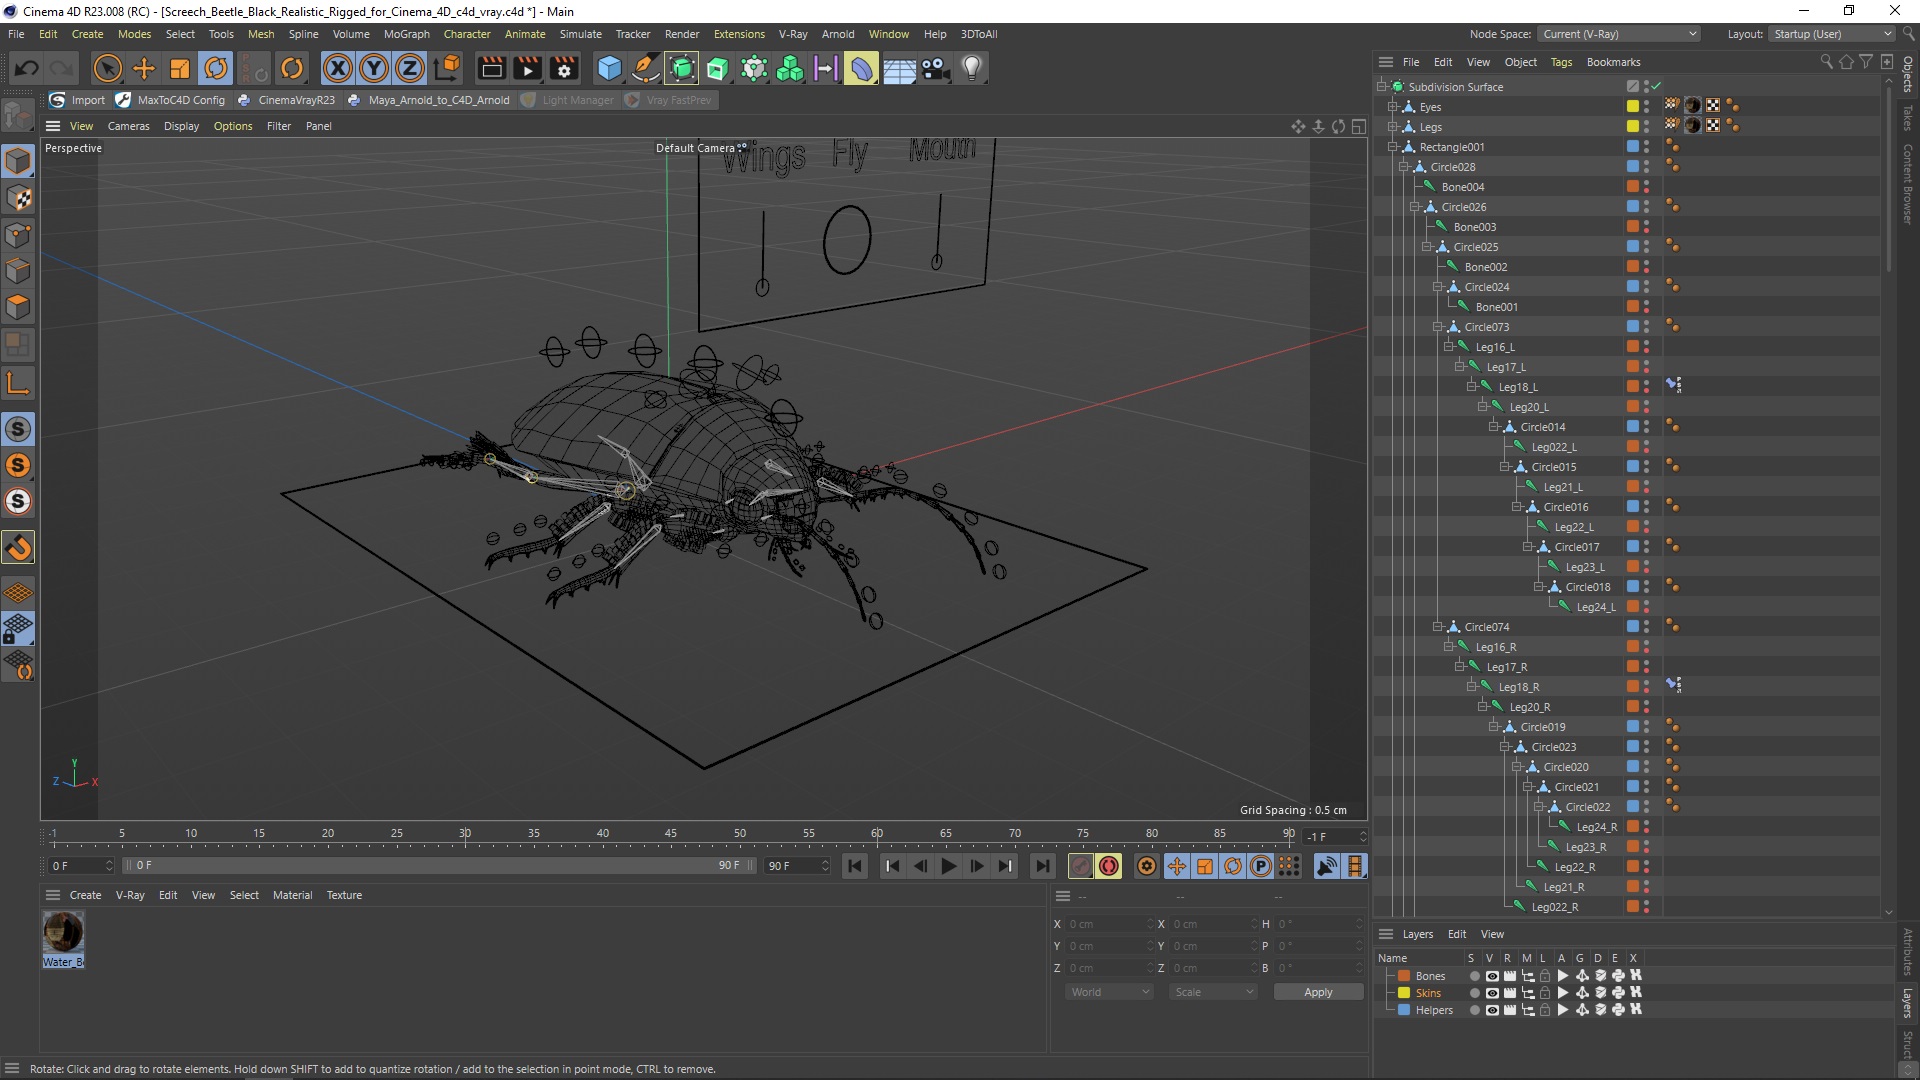Click Bones layer orange color swatch
This screenshot has height=1080, width=1920.
click(1404, 976)
